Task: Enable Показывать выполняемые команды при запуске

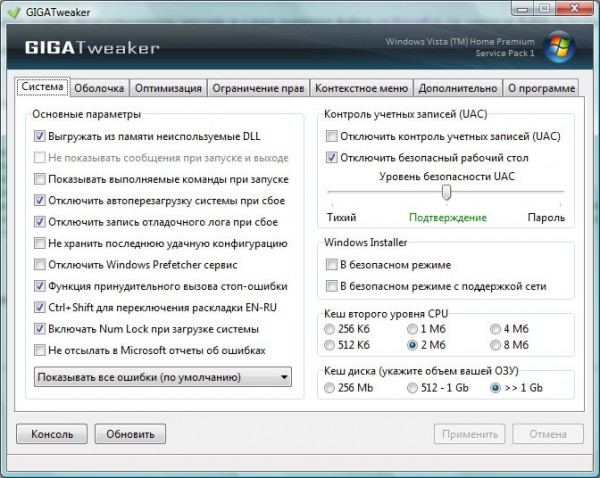Action: pyautogui.click(x=40, y=179)
